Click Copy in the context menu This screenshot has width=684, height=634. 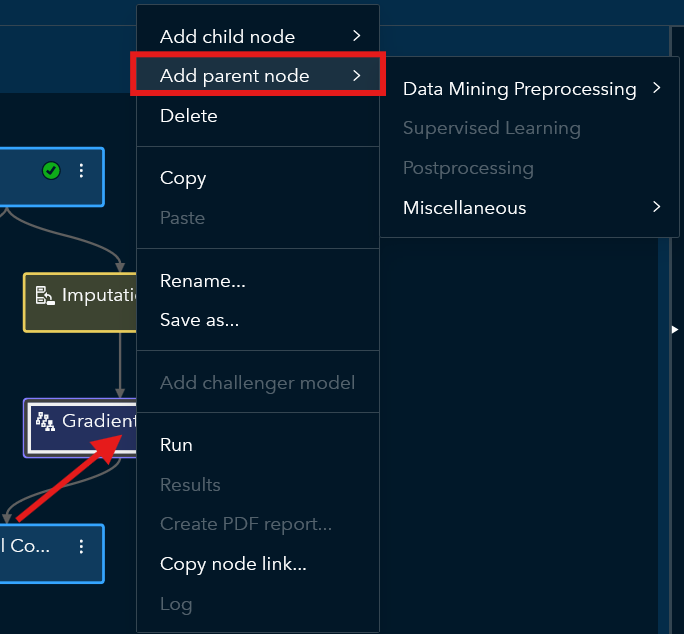click(x=183, y=178)
